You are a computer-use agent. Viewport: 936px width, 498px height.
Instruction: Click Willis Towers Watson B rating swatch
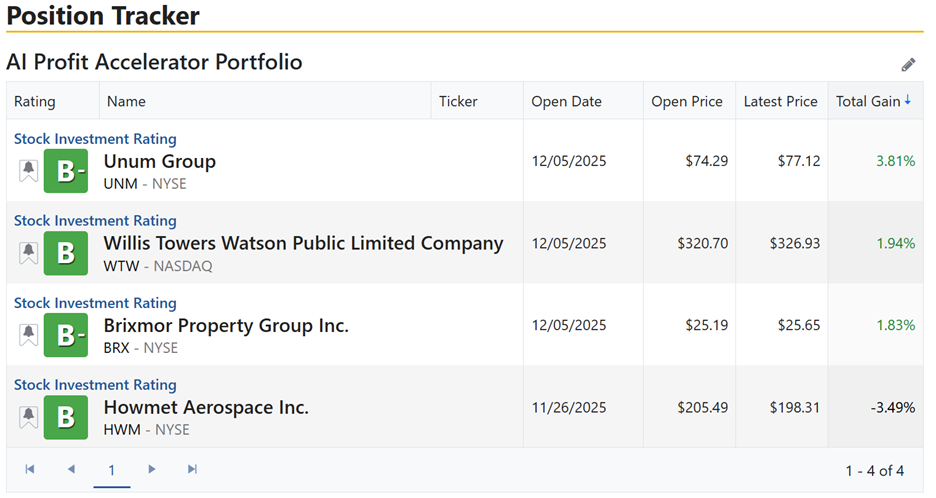point(66,254)
